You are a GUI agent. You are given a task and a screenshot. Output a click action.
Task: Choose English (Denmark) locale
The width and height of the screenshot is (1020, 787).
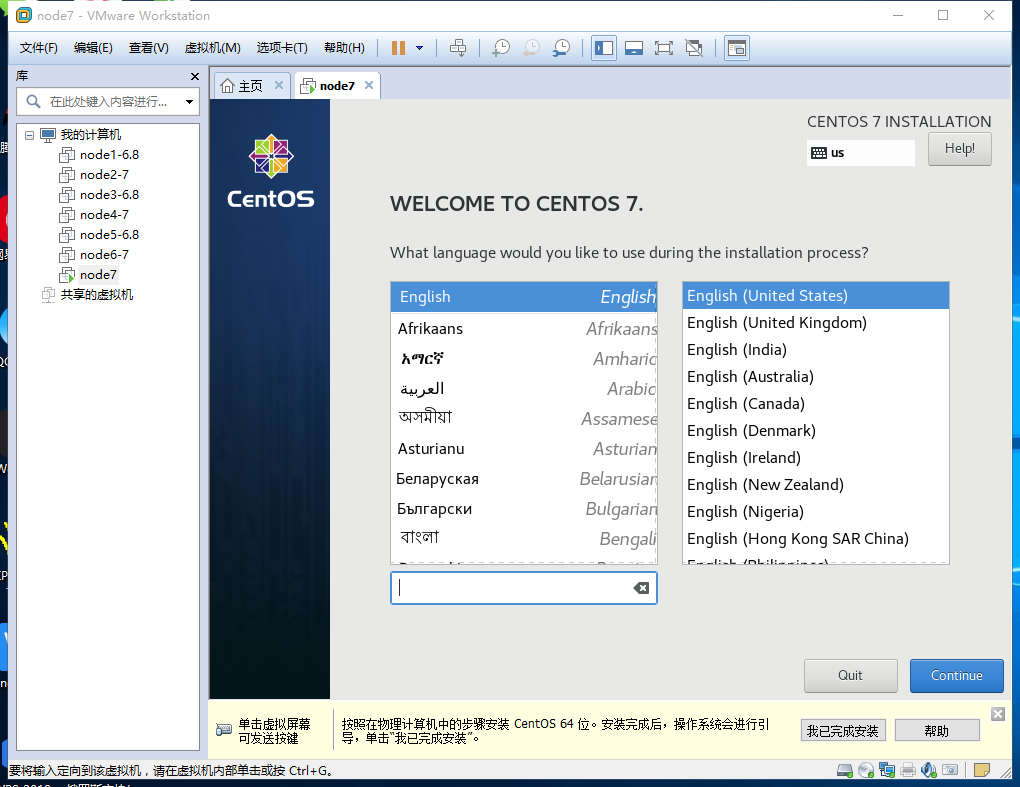coord(816,431)
